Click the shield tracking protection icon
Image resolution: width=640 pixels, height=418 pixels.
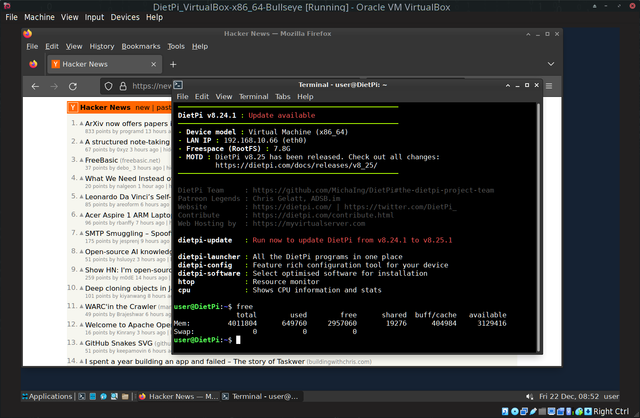108,86
